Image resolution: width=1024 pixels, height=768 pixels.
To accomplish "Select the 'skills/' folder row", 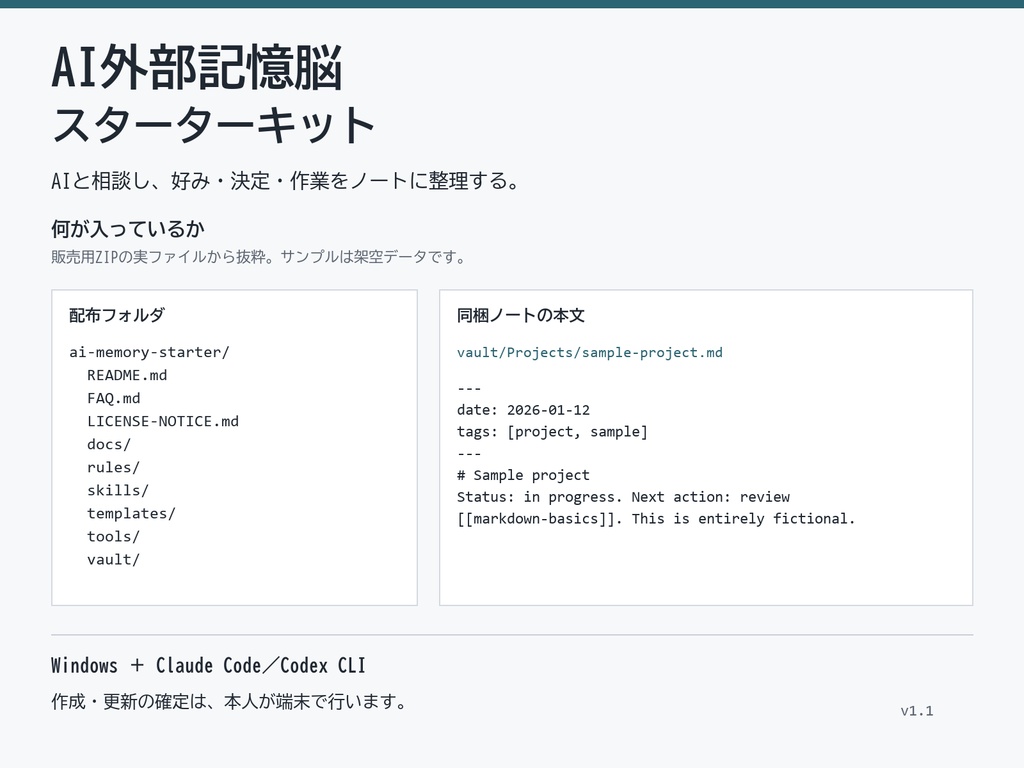I will pyautogui.click(x=118, y=490).
